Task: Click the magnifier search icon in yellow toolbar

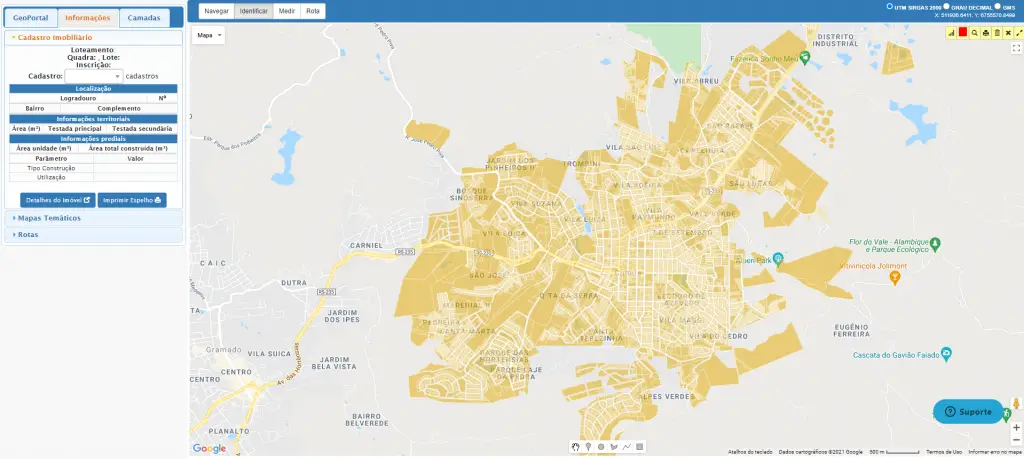Action: (x=974, y=33)
